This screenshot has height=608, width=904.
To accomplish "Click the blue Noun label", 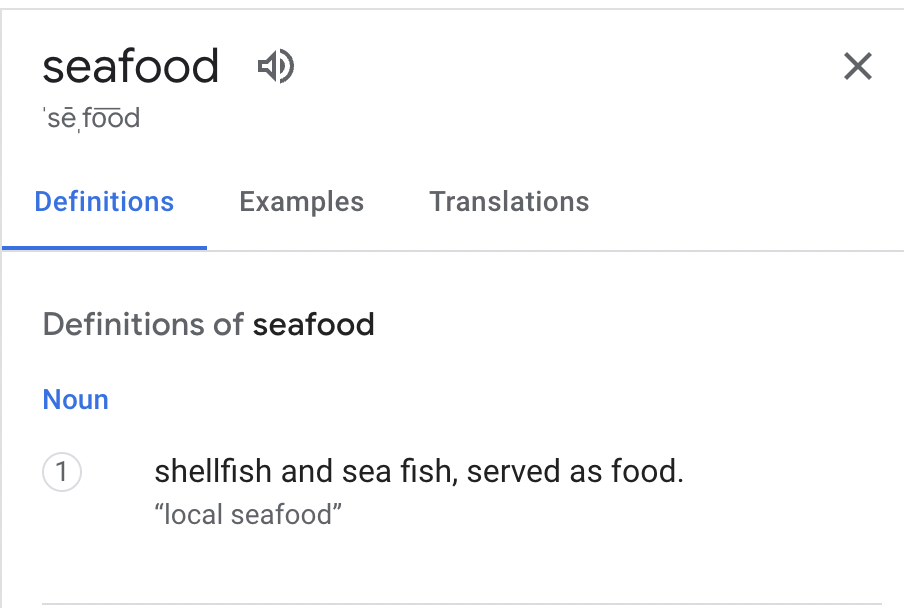I will point(75,400).
